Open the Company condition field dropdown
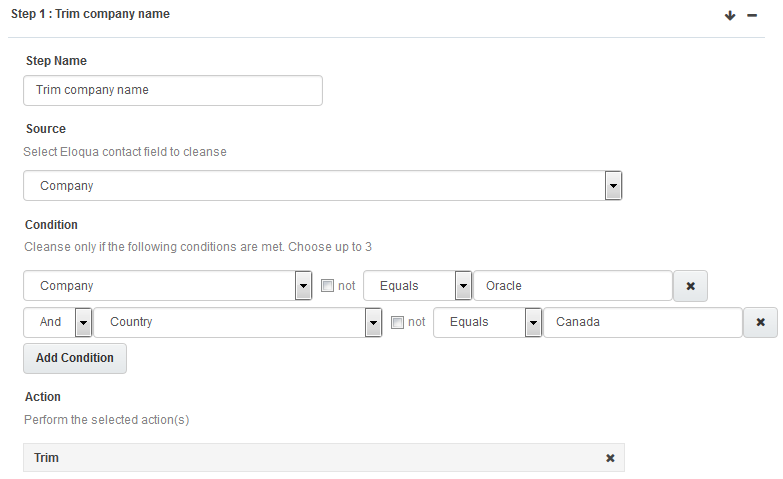 click(x=304, y=286)
